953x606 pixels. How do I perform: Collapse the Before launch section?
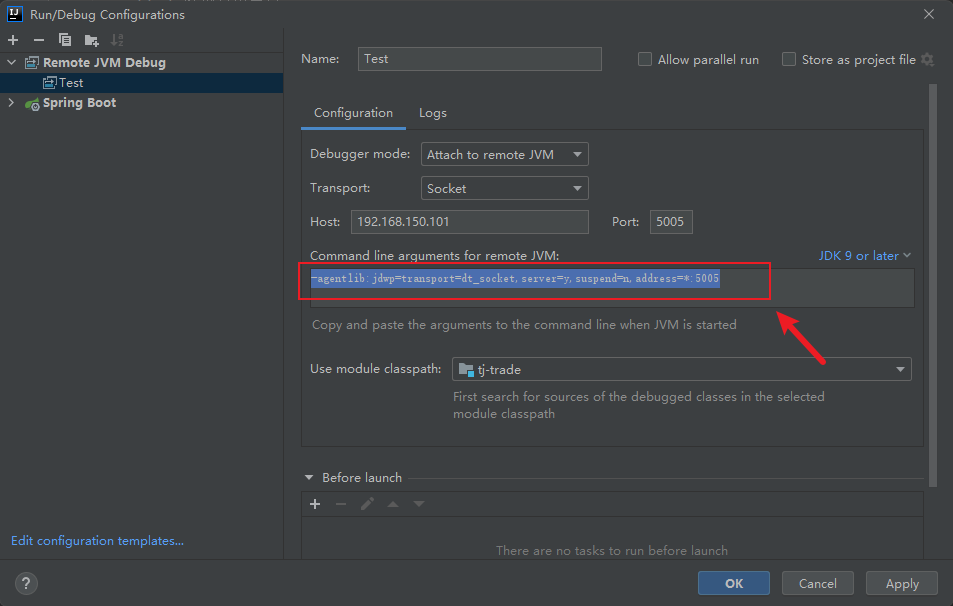[310, 478]
